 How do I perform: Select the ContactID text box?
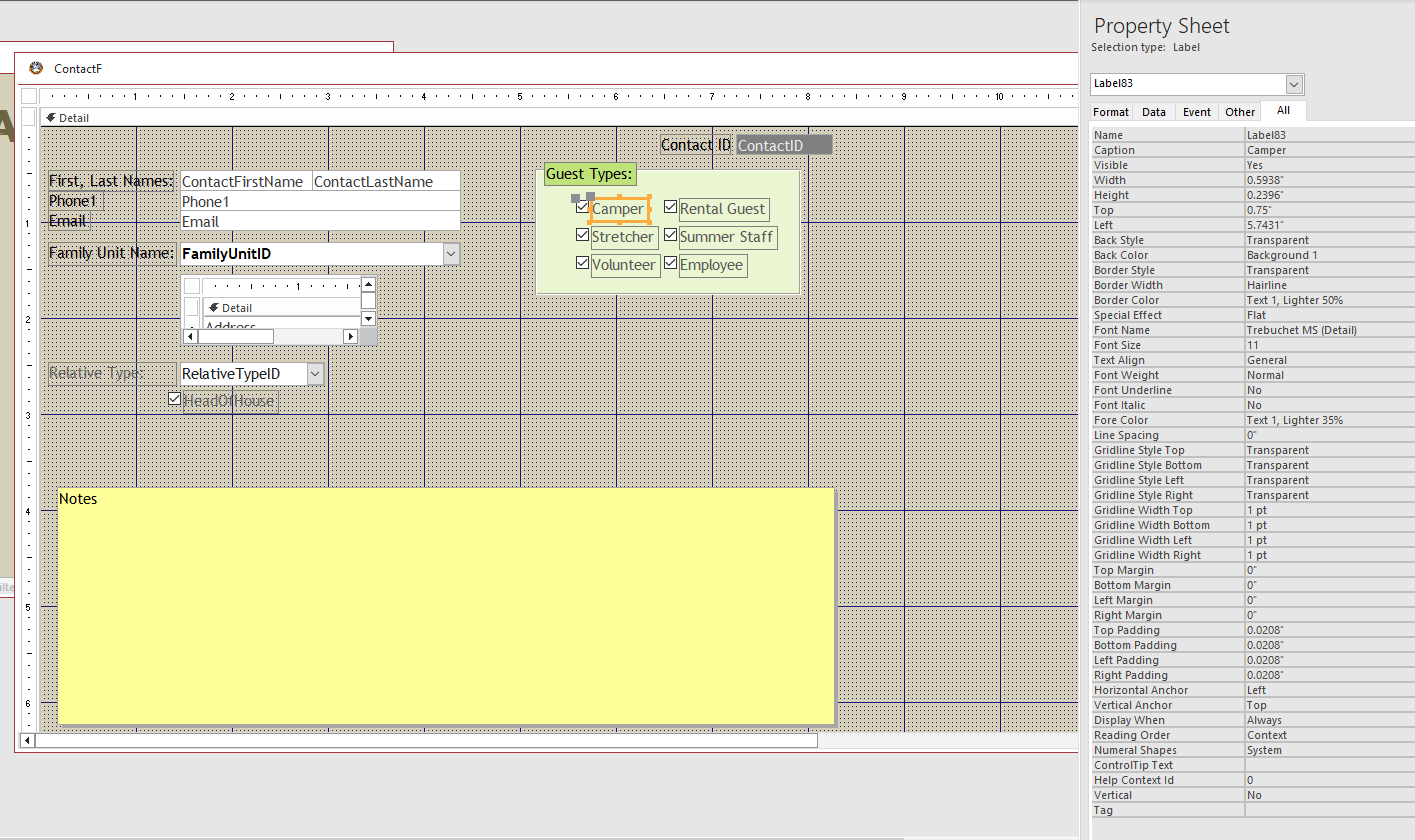[784, 145]
